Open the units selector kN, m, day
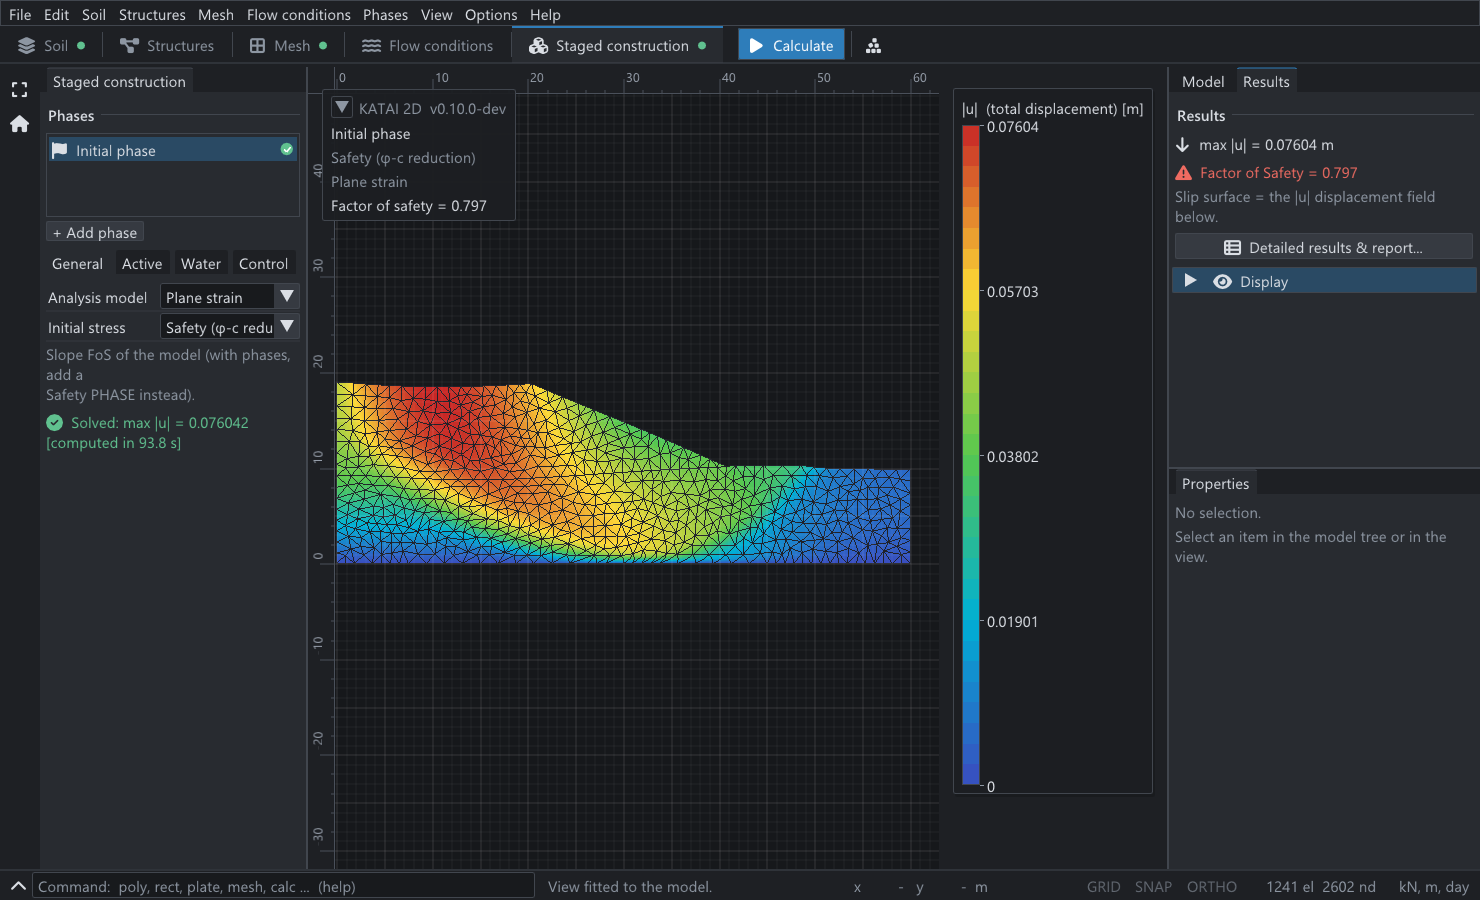The image size is (1480, 900). point(1433,887)
